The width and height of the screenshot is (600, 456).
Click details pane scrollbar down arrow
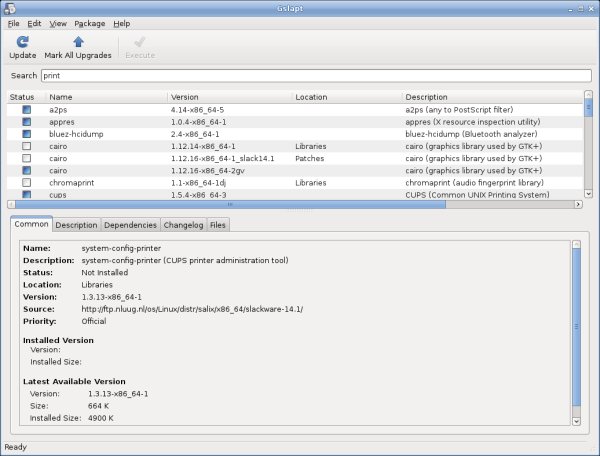pyautogui.click(x=576, y=421)
